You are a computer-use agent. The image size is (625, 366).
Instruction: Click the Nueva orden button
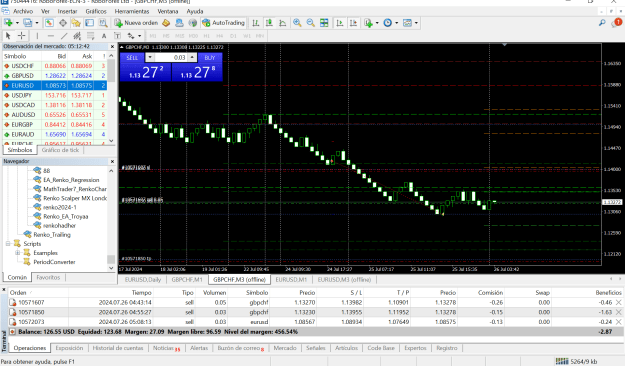tap(136, 23)
